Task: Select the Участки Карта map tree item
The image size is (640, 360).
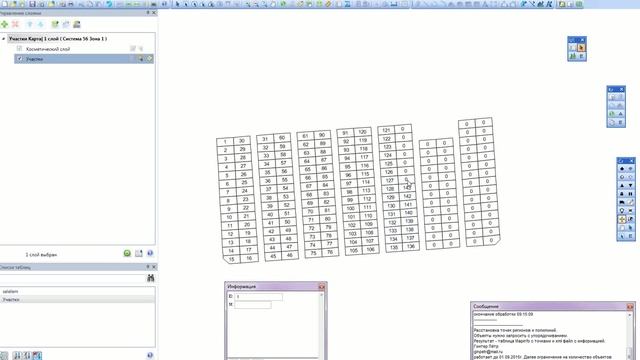Action: point(58,39)
